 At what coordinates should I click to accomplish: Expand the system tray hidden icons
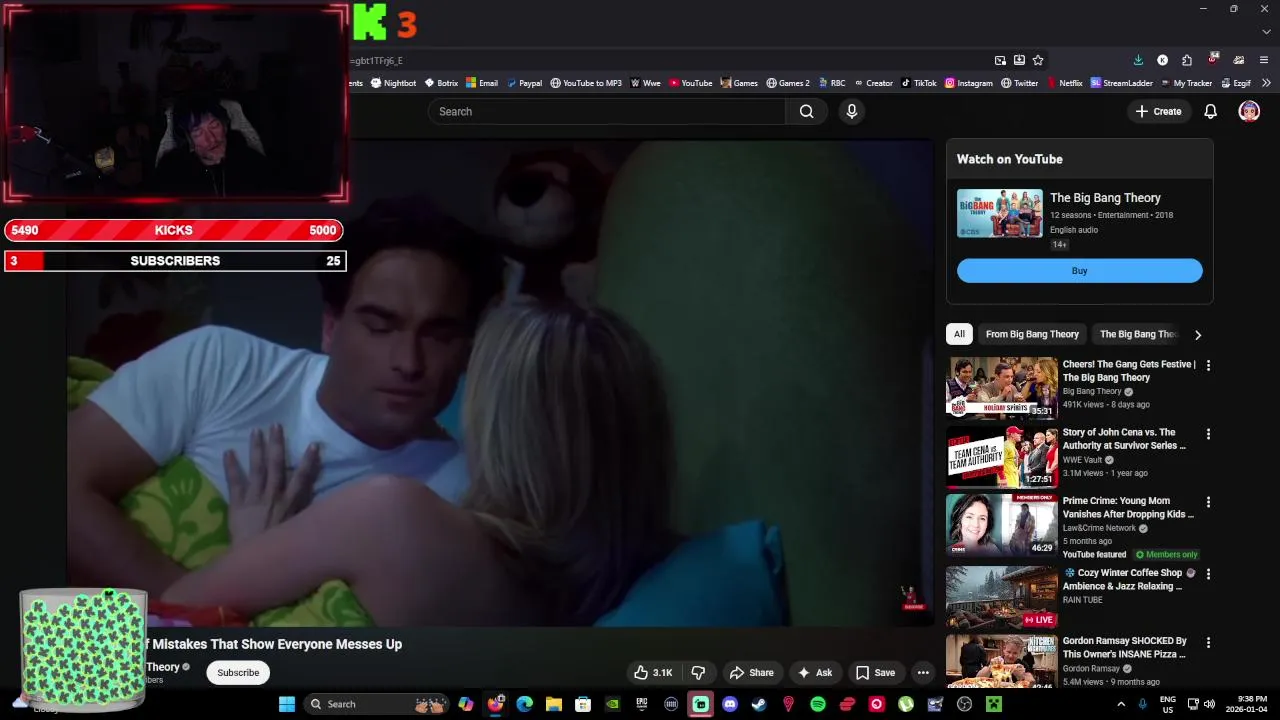click(x=1121, y=704)
